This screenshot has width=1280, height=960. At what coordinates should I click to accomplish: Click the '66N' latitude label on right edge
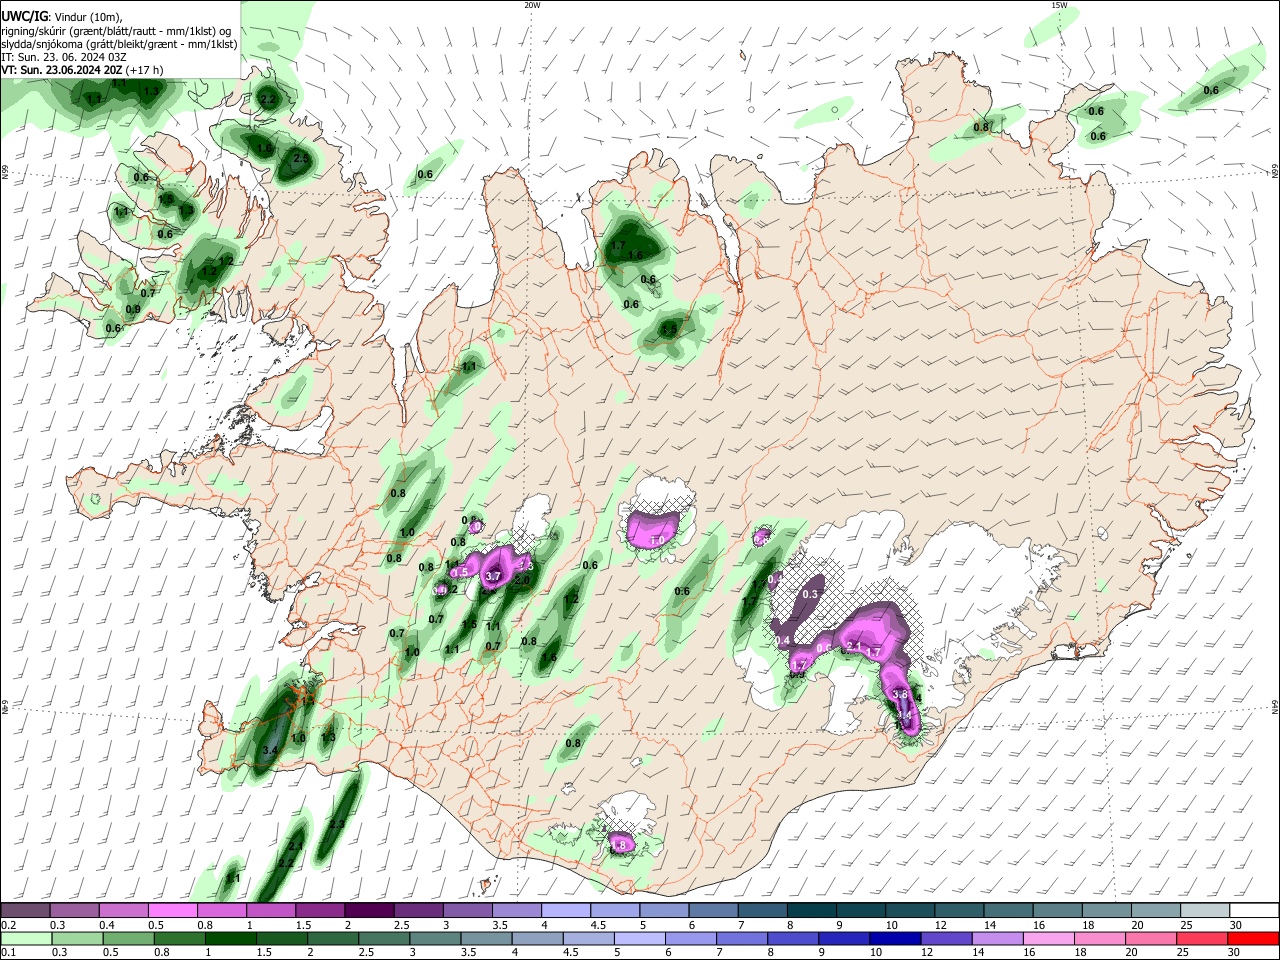pos(1275,171)
